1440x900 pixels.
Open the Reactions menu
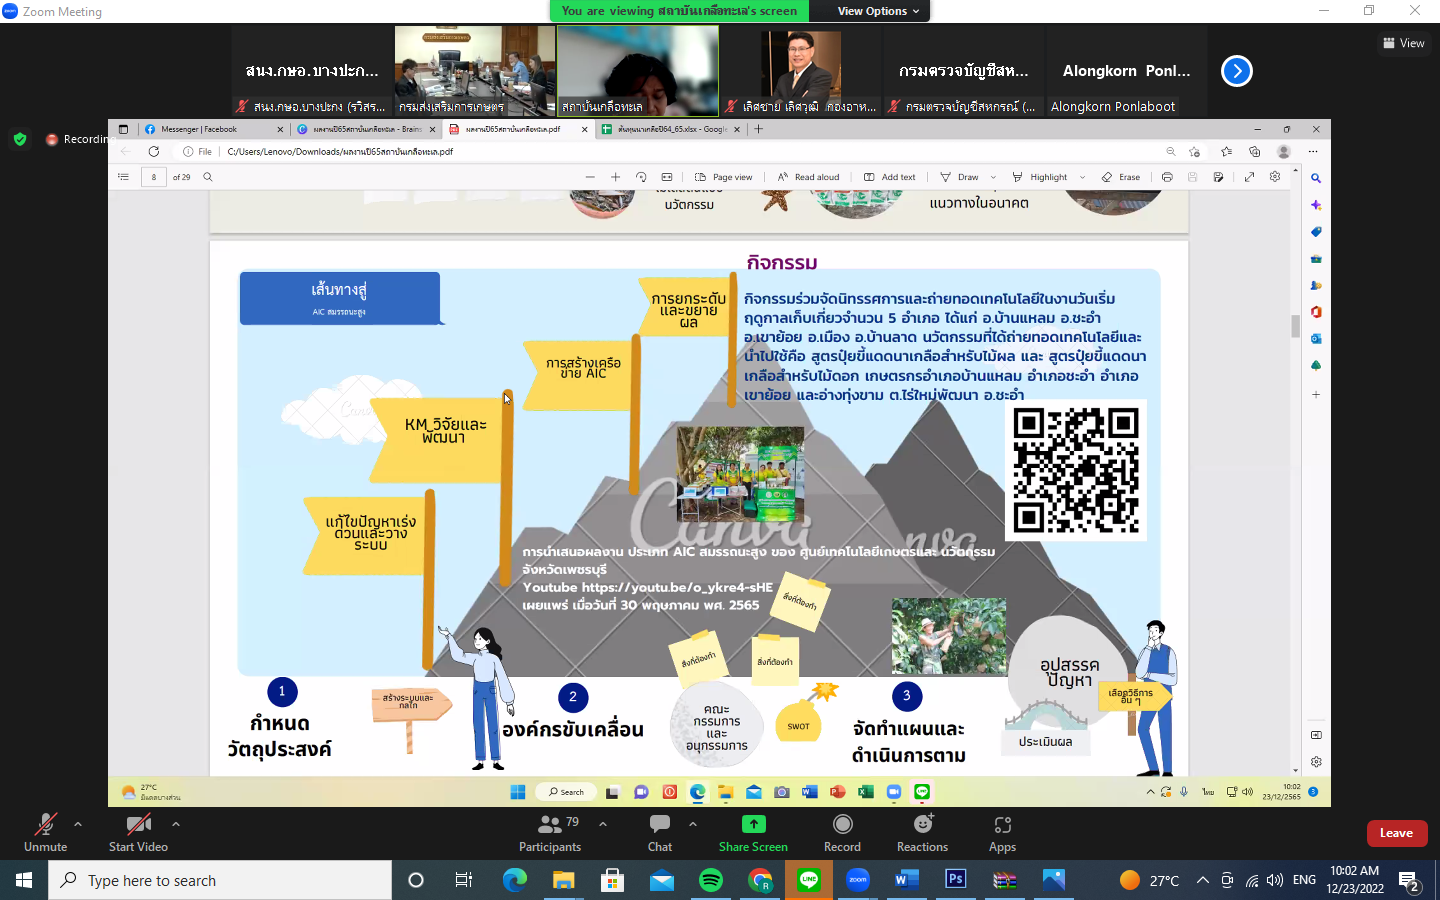tap(922, 832)
